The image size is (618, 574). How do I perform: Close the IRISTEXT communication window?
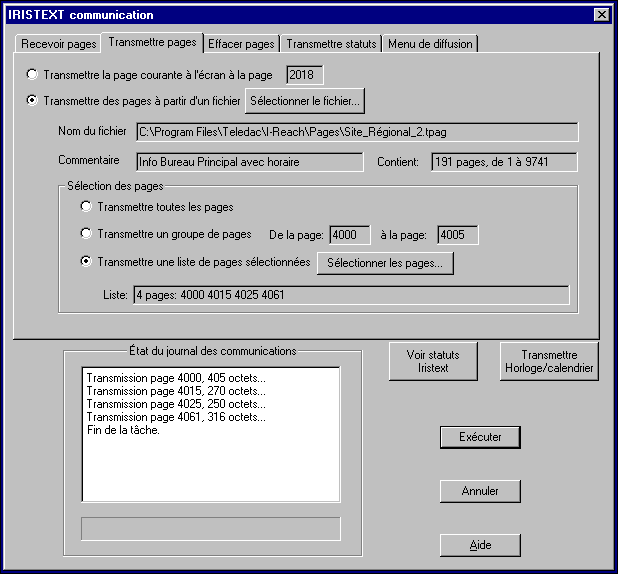pos(601,15)
